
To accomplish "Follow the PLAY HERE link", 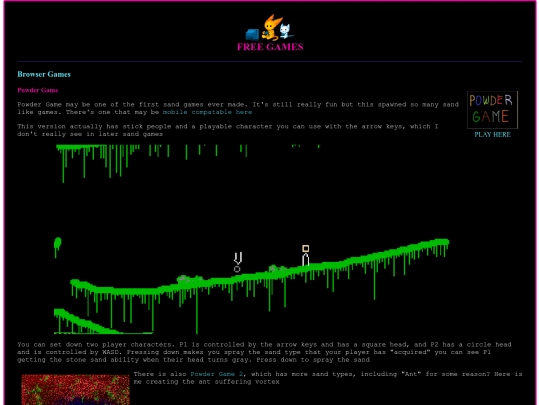I will click(492, 135).
